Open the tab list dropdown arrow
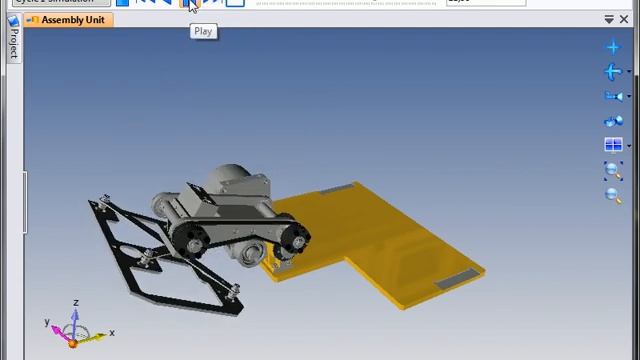Viewport: 640px width, 360px height. [609, 19]
